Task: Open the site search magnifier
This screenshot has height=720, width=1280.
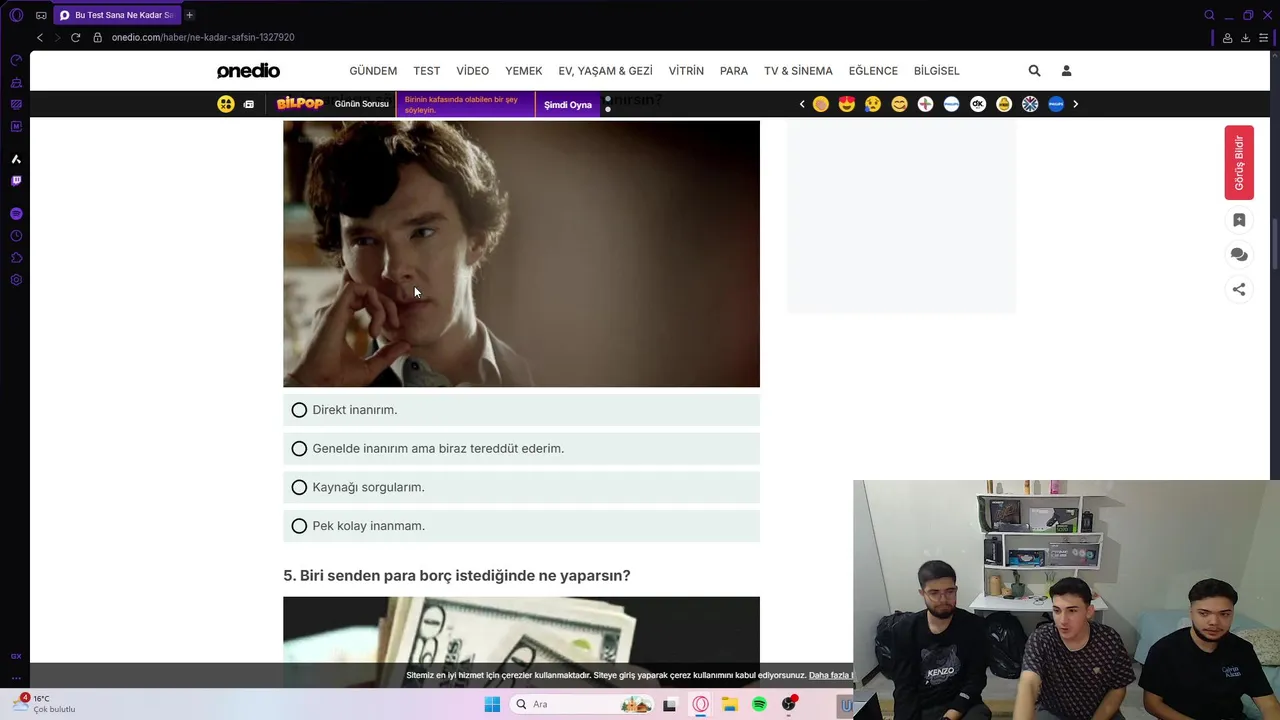Action: coord(1035,71)
